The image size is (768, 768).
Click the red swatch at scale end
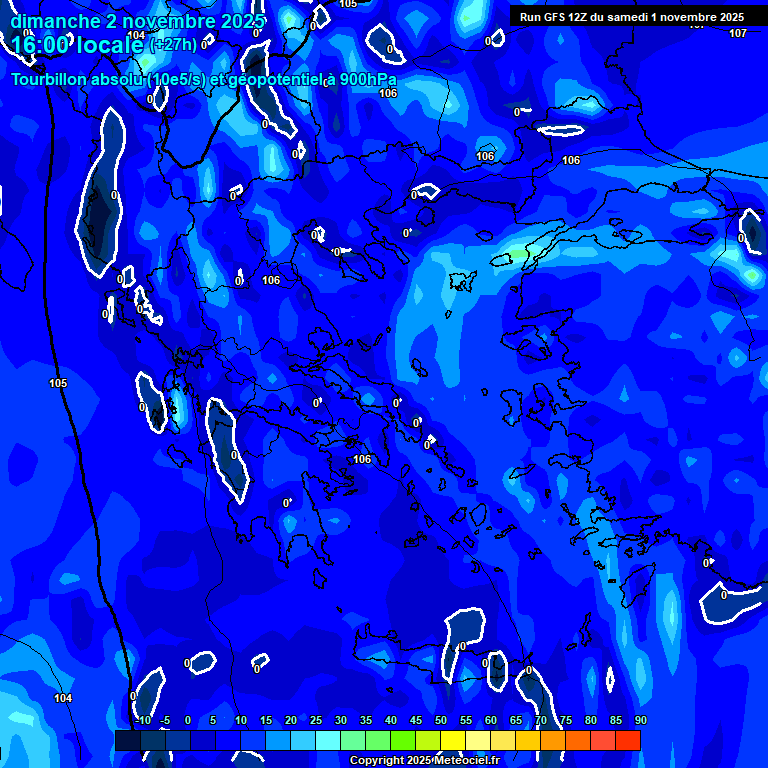coord(628,740)
